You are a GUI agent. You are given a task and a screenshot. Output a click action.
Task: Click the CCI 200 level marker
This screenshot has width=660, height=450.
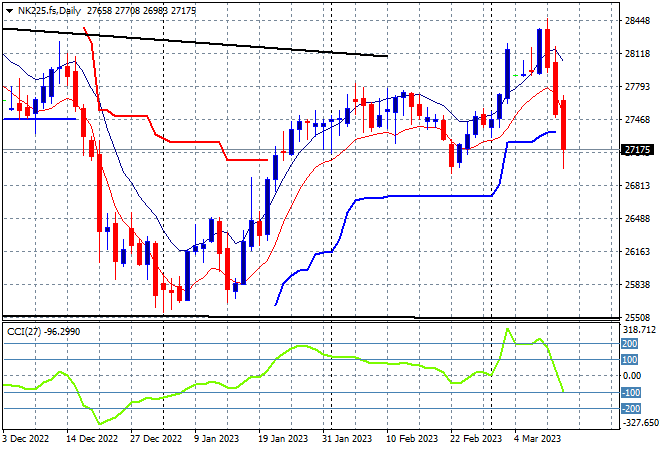tap(630, 344)
